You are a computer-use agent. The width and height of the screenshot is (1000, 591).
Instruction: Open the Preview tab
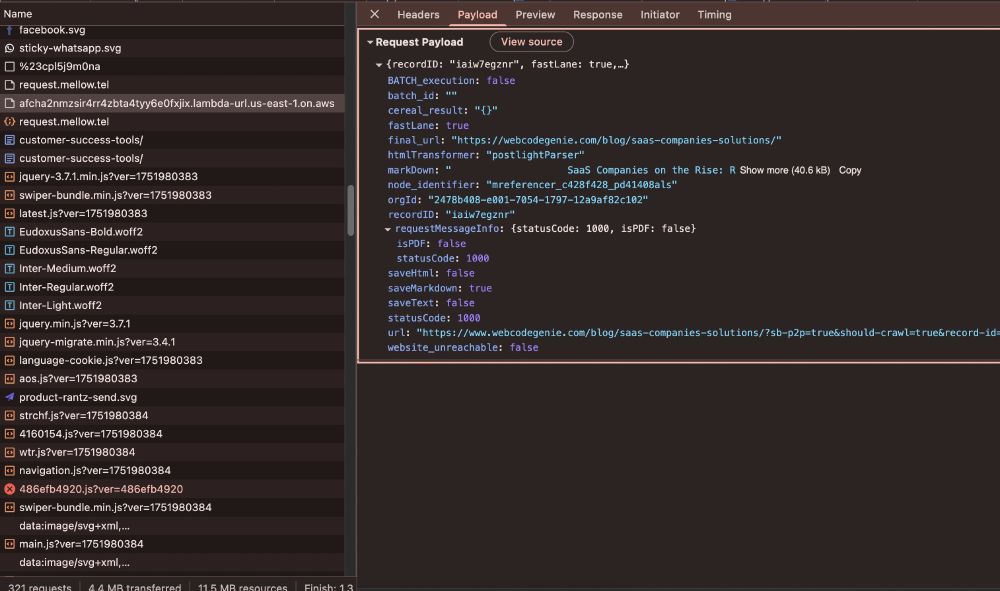[x=535, y=15]
